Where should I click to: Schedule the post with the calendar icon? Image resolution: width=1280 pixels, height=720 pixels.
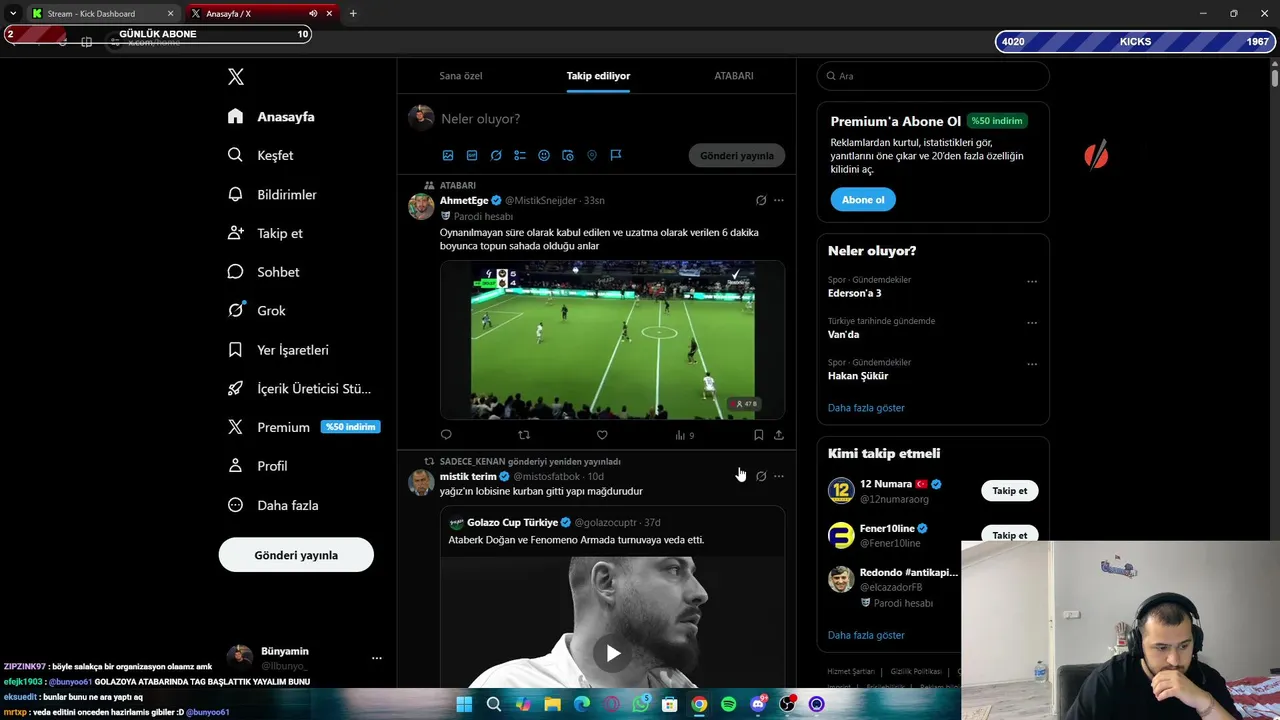pos(568,155)
